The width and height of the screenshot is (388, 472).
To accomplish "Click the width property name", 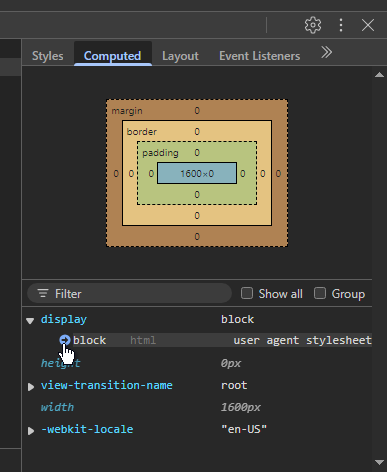I will (x=57, y=407).
